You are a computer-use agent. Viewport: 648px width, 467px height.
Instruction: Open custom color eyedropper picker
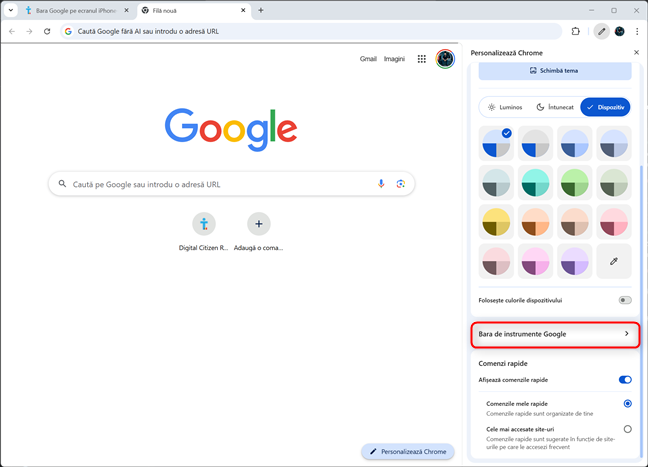coord(614,261)
